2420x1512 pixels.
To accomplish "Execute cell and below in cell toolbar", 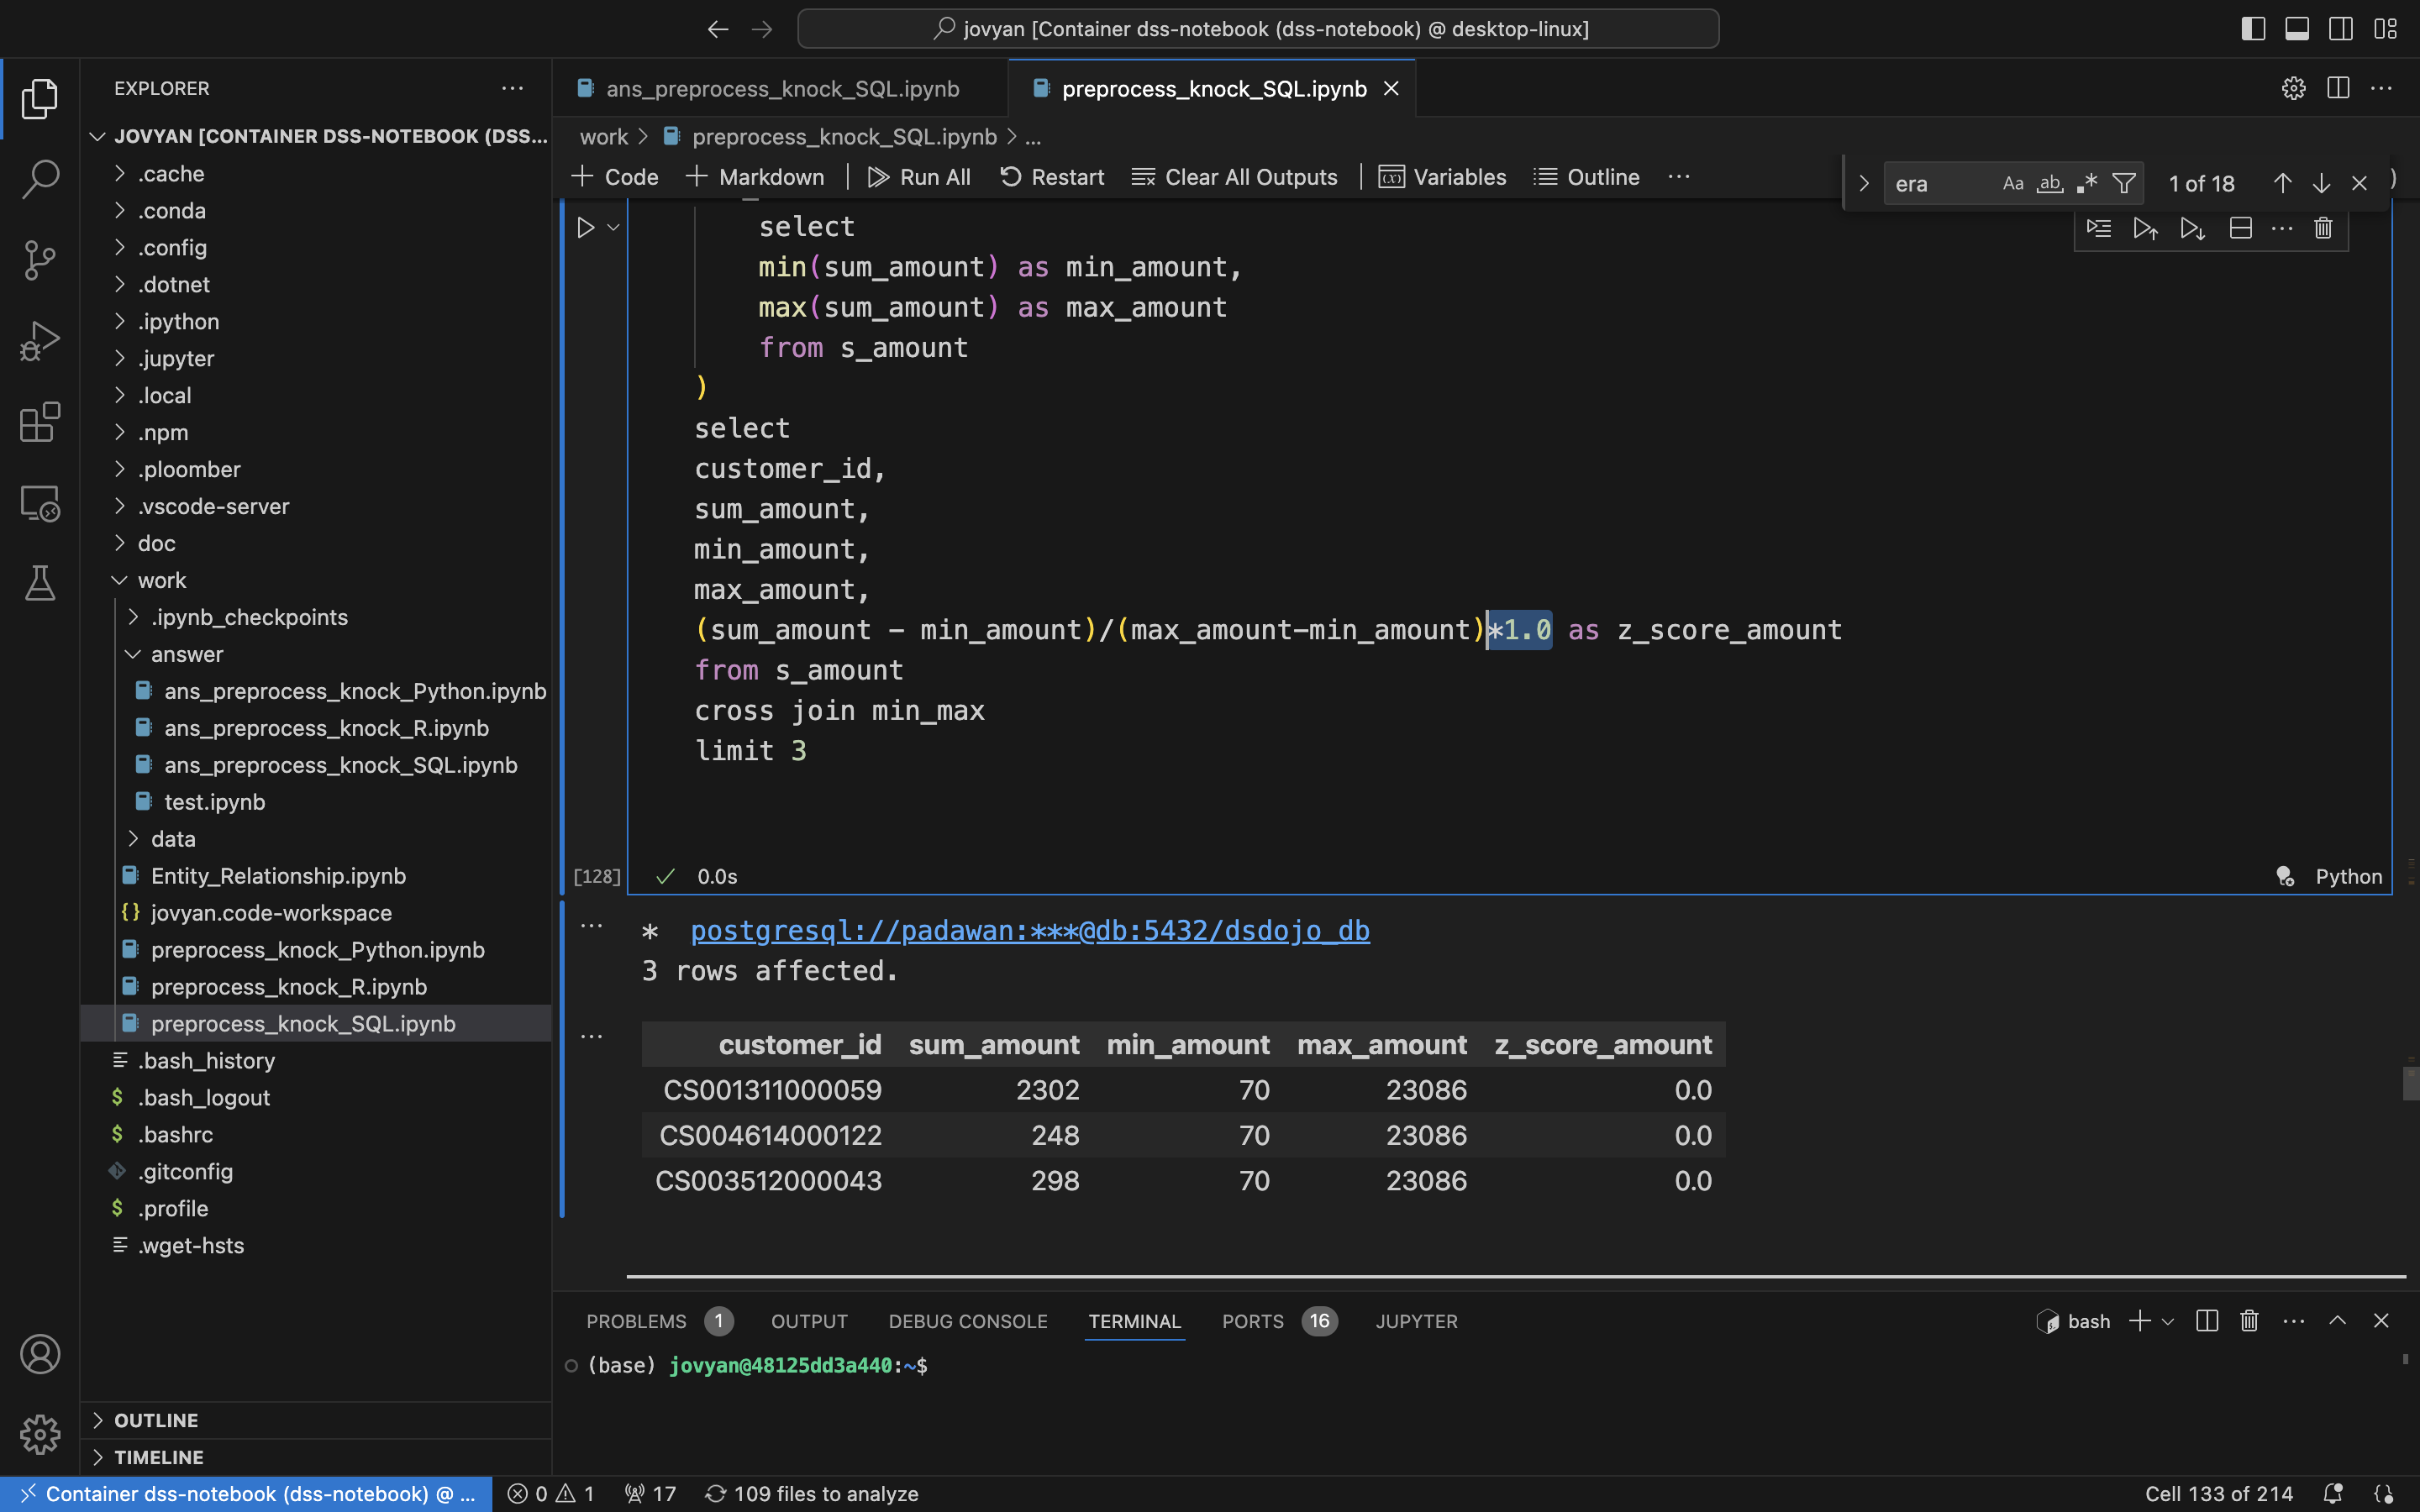I will pos(2192,229).
